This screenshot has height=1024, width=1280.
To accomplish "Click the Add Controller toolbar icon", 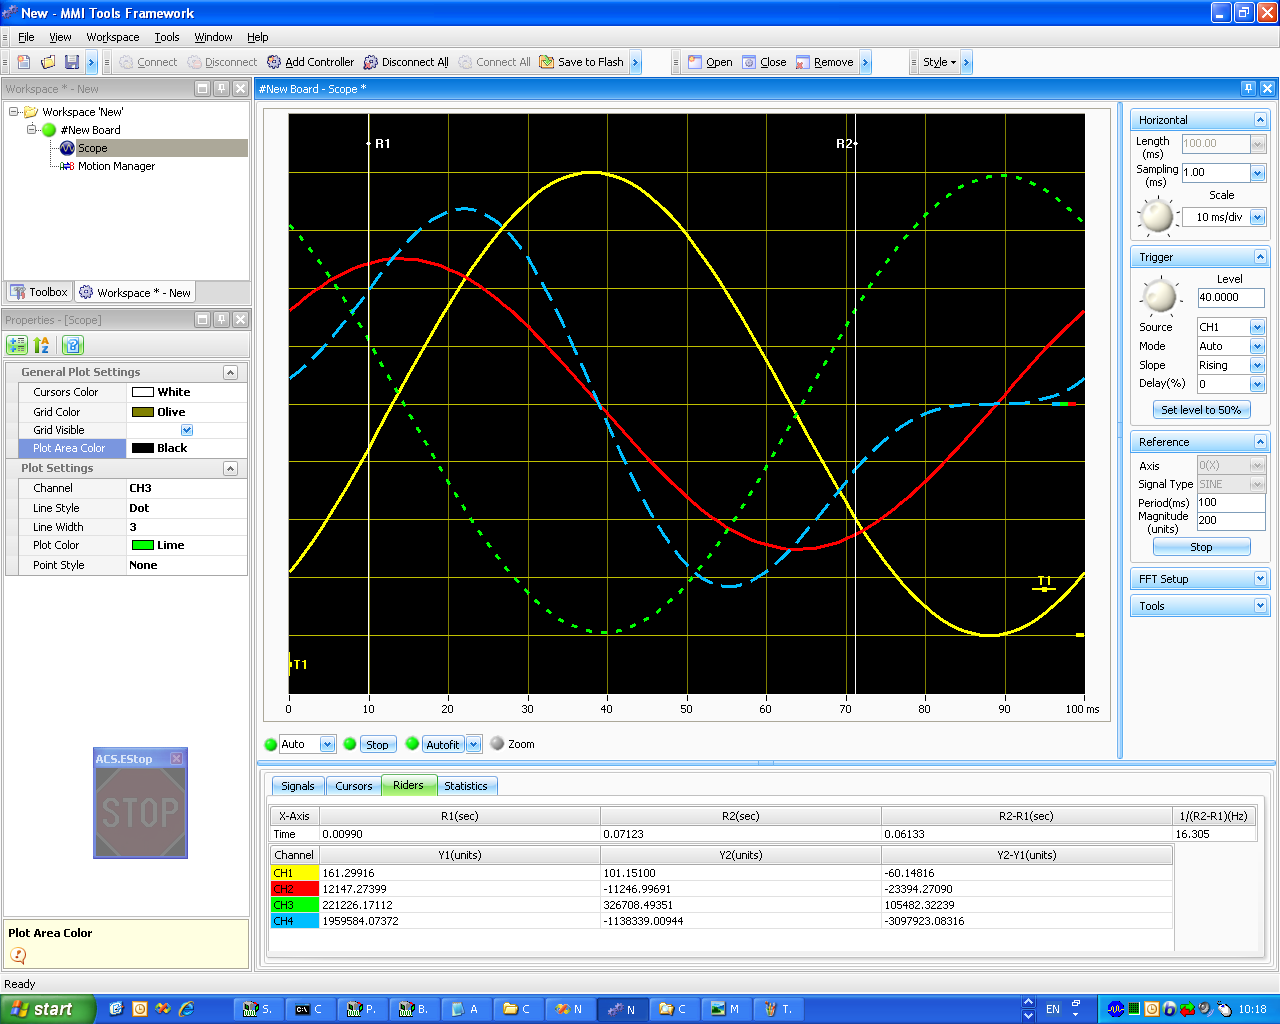I will (274, 62).
